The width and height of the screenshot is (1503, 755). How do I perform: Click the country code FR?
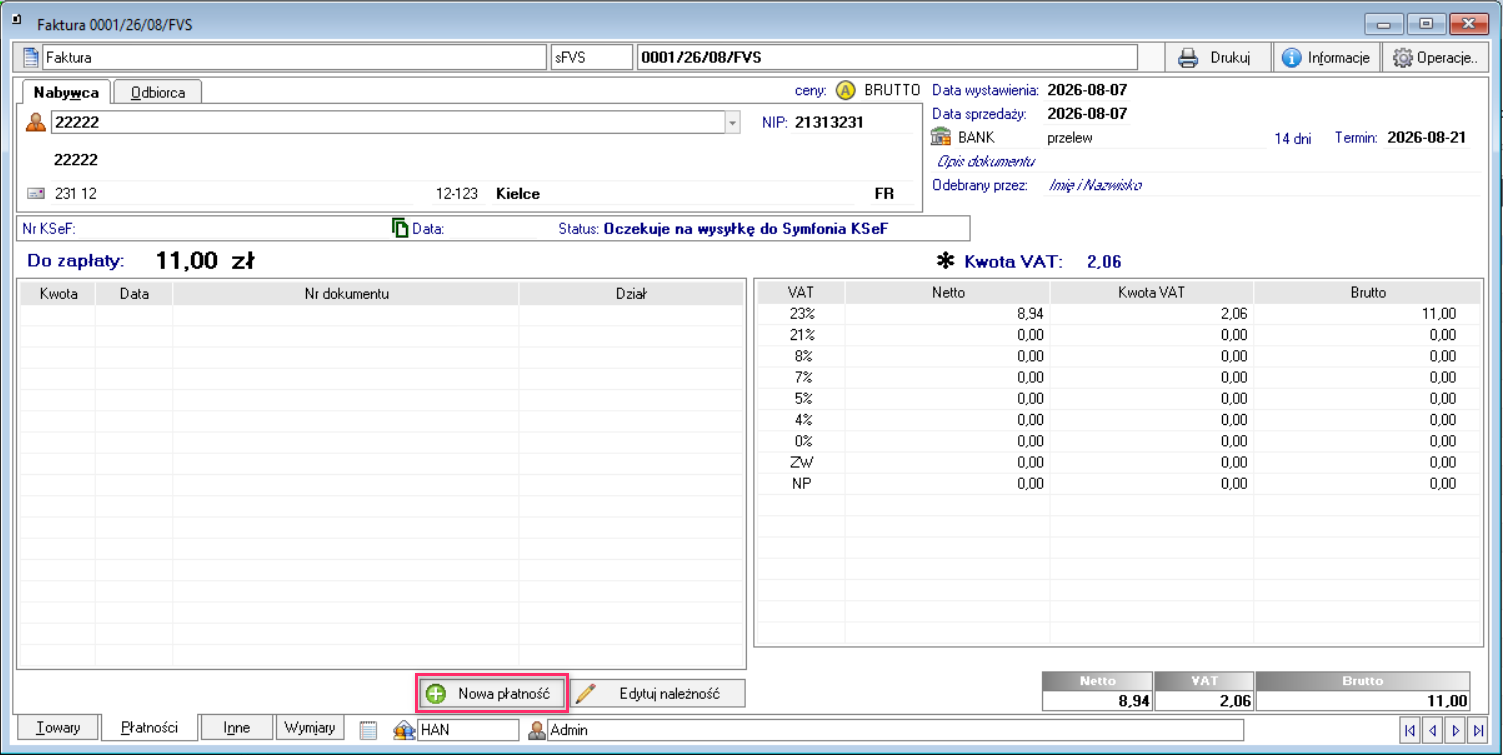coord(884,194)
